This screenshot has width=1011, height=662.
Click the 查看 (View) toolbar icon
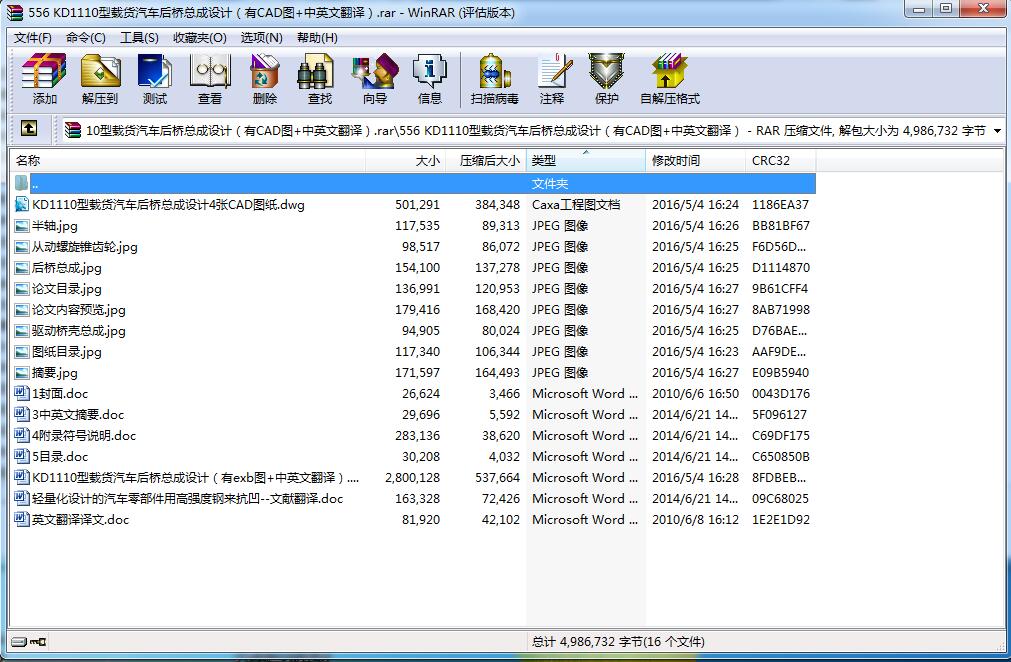tap(210, 71)
